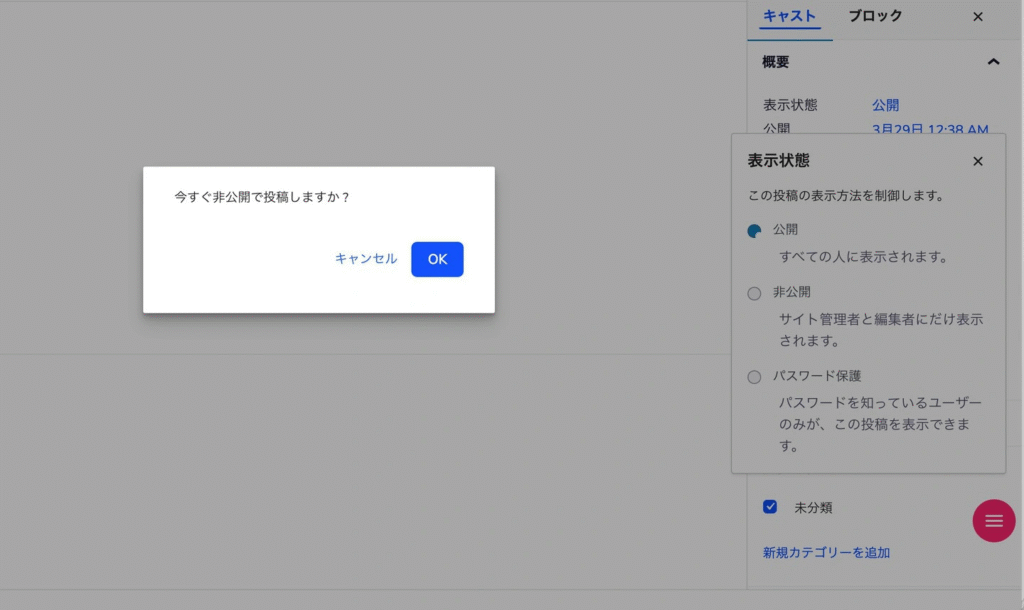Image resolution: width=1024 pixels, height=610 pixels.
Task: Switch to the キャスト tab
Action: tap(789, 16)
